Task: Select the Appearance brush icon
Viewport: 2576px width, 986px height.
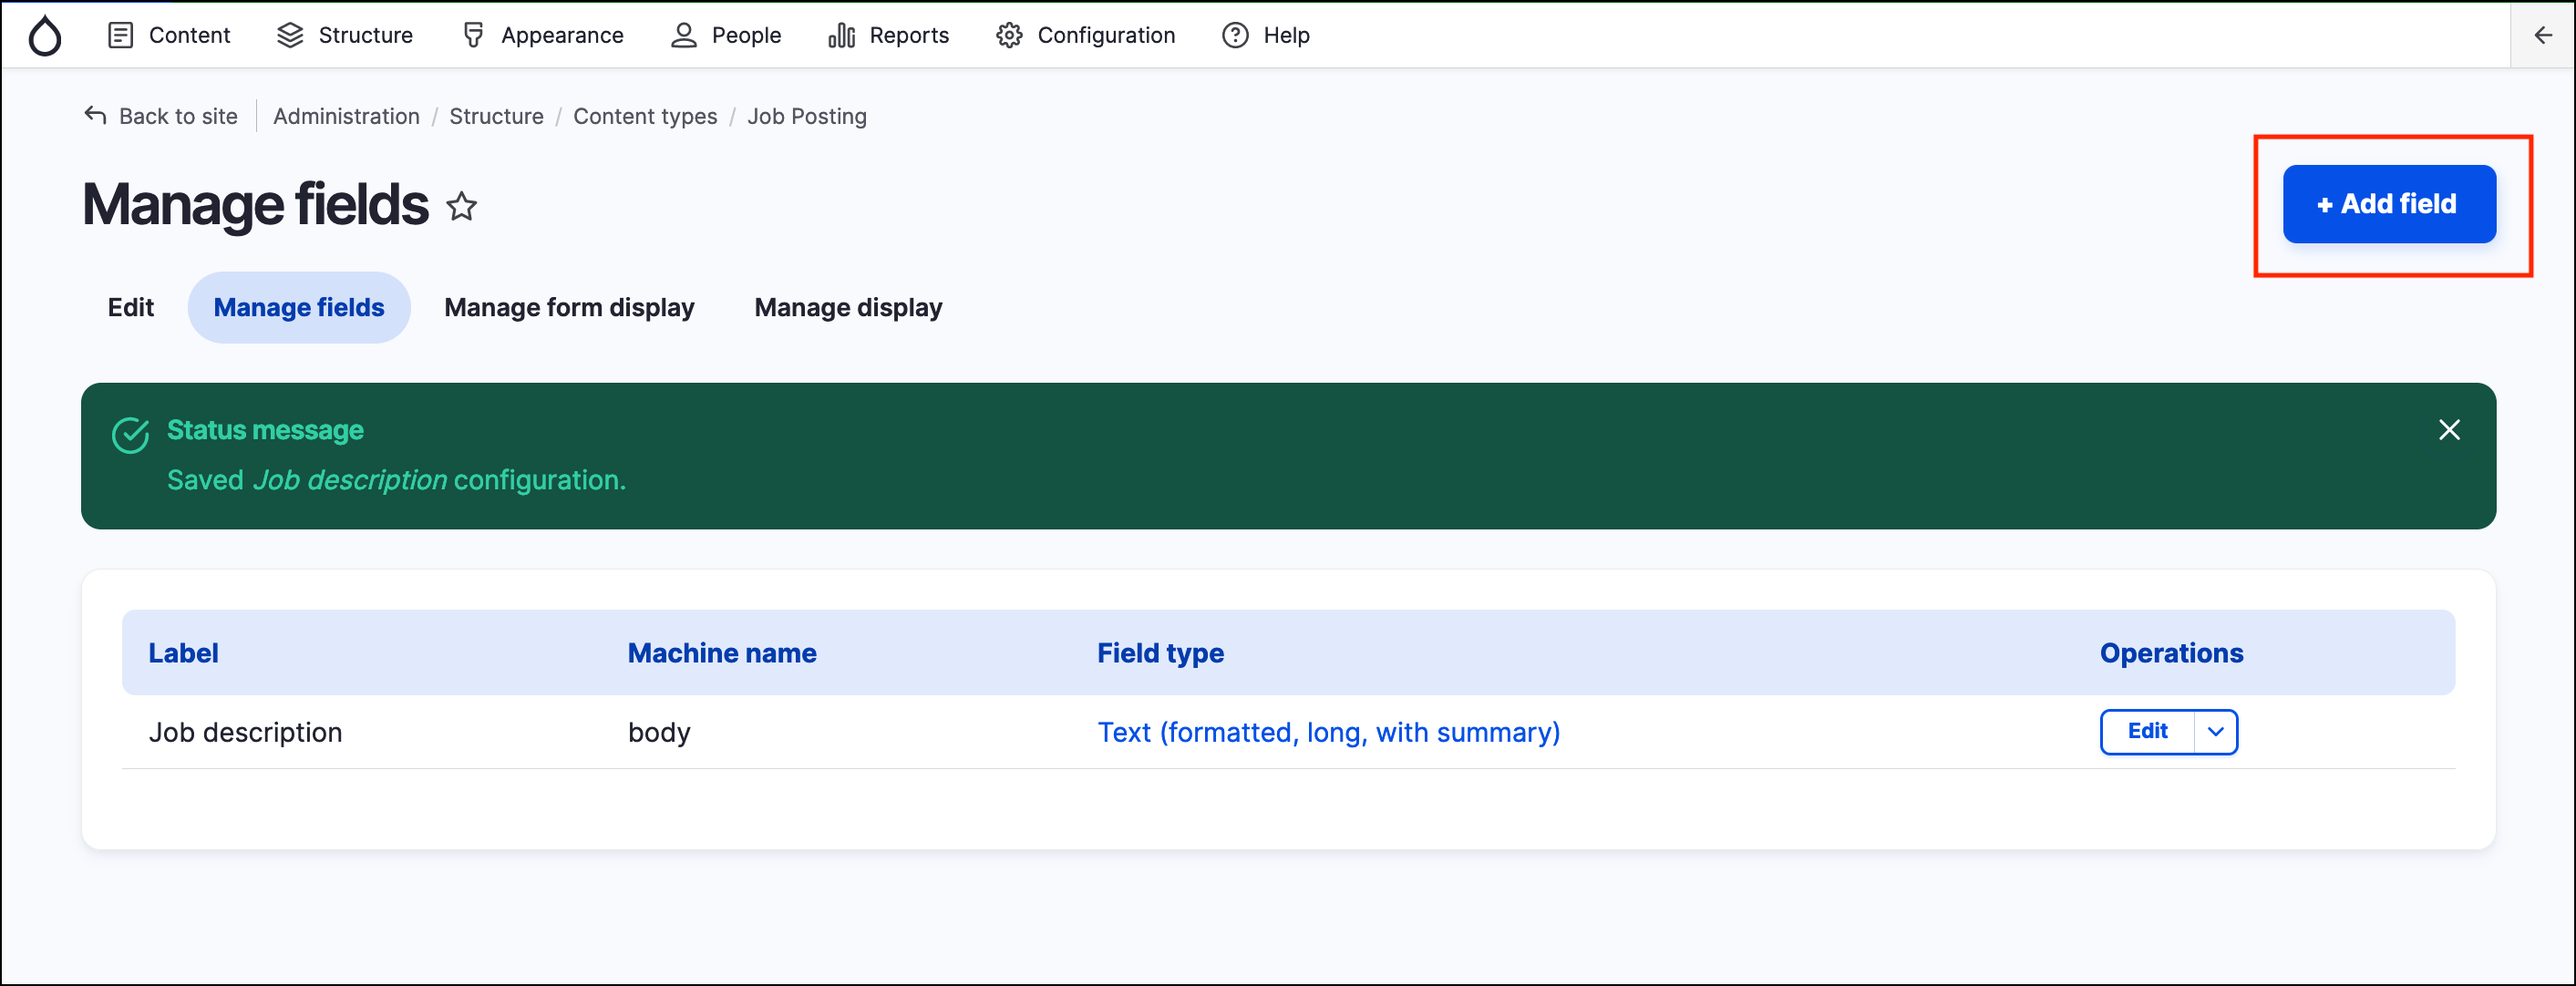Action: (x=473, y=35)
